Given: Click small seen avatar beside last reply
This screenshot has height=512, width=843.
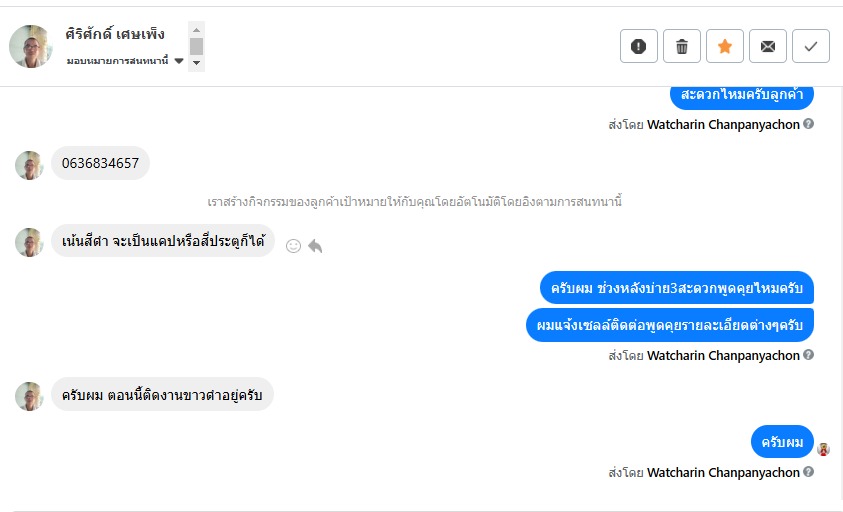Looking at the screenshot, I should click(x=823, y=449).
